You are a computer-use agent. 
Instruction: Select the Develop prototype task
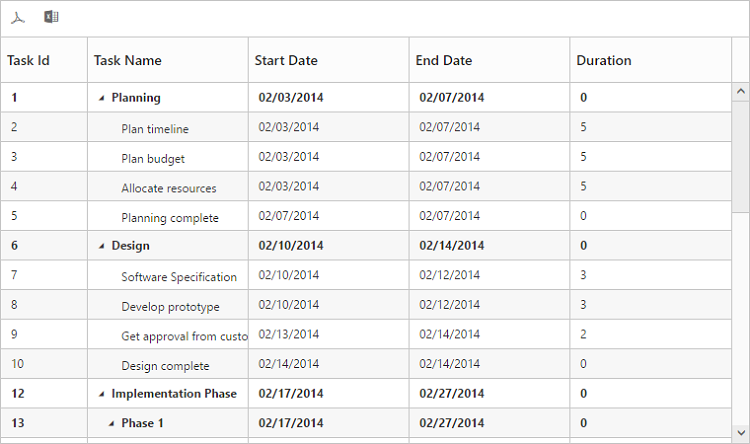[170, 307]
